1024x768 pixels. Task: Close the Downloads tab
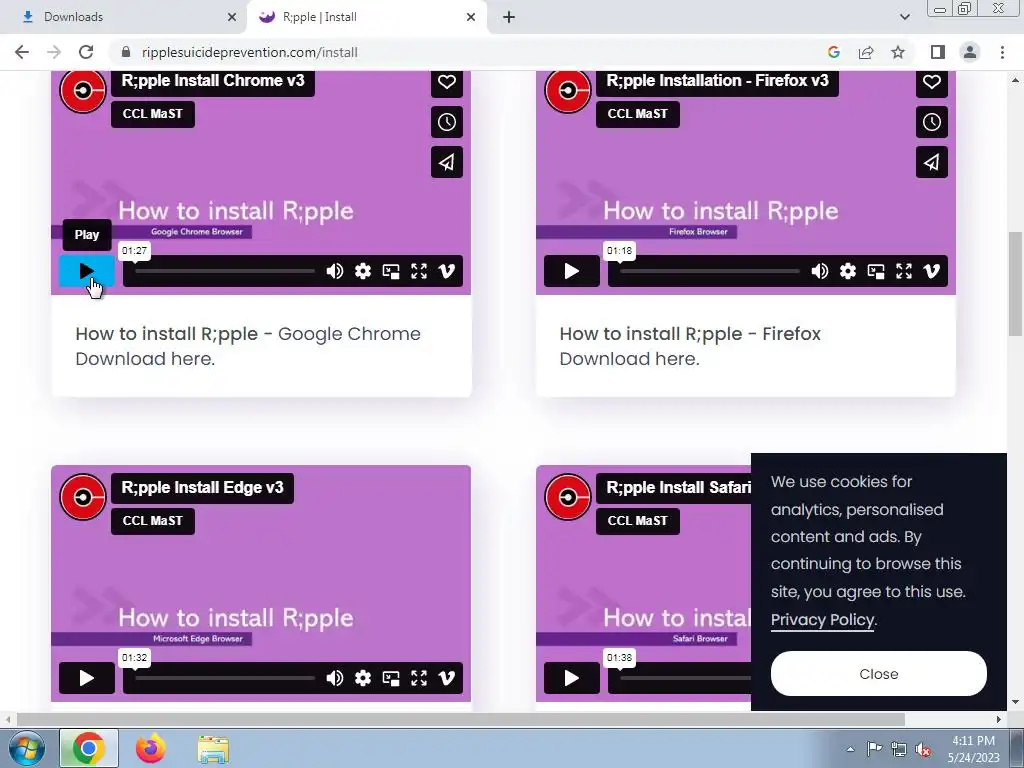(x=232, y=17)
